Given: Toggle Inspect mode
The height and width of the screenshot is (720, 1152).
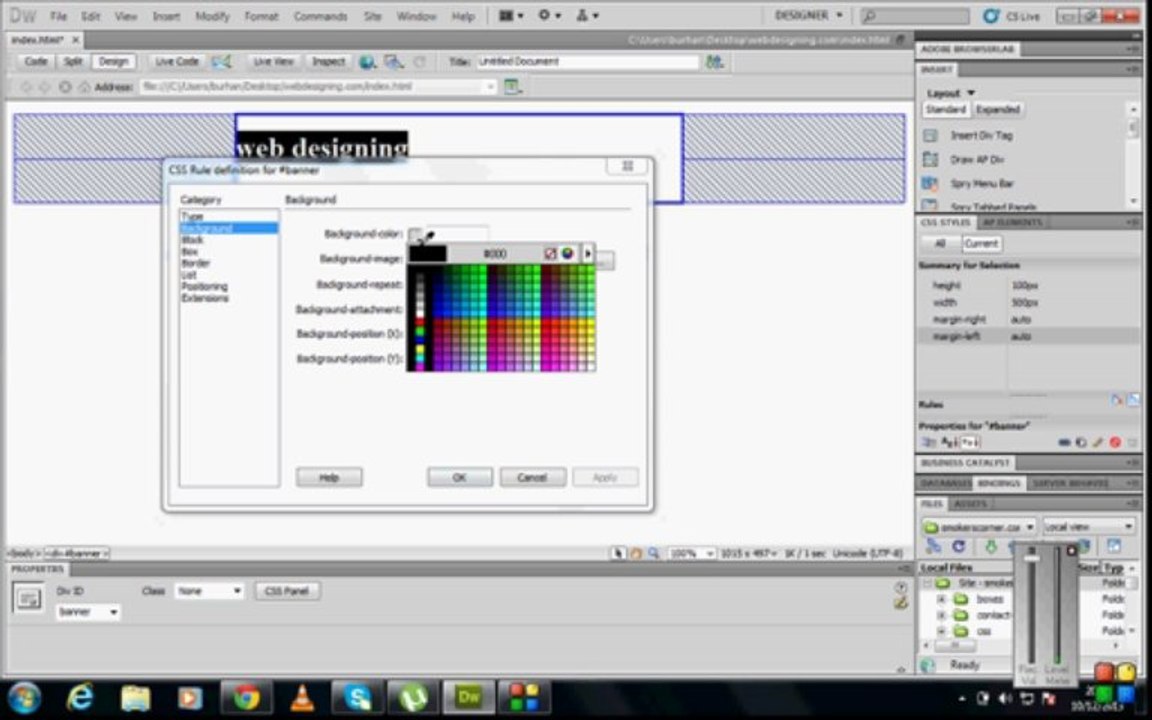Looking at the screenshot, I should pos(328,62).
